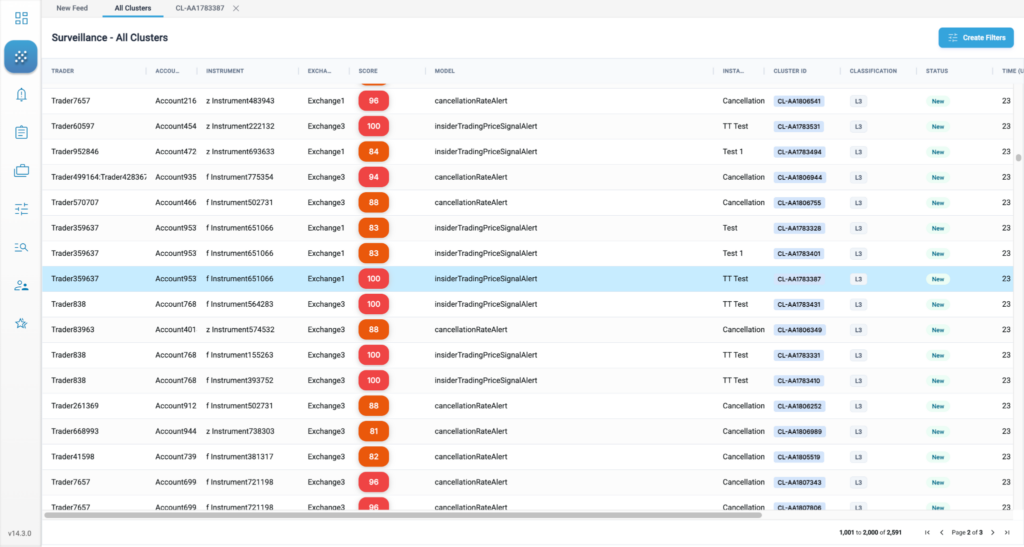Go to next page of results
The height and width of the screenshot is (547, 1024).
pyautogui.click(x=993, y=533)
